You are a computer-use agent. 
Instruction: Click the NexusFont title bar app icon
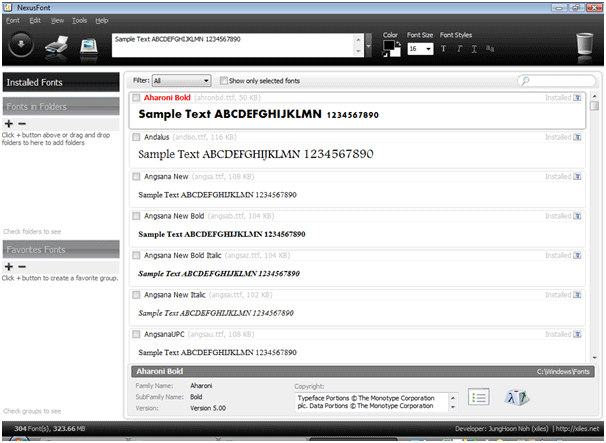point(8,7)
